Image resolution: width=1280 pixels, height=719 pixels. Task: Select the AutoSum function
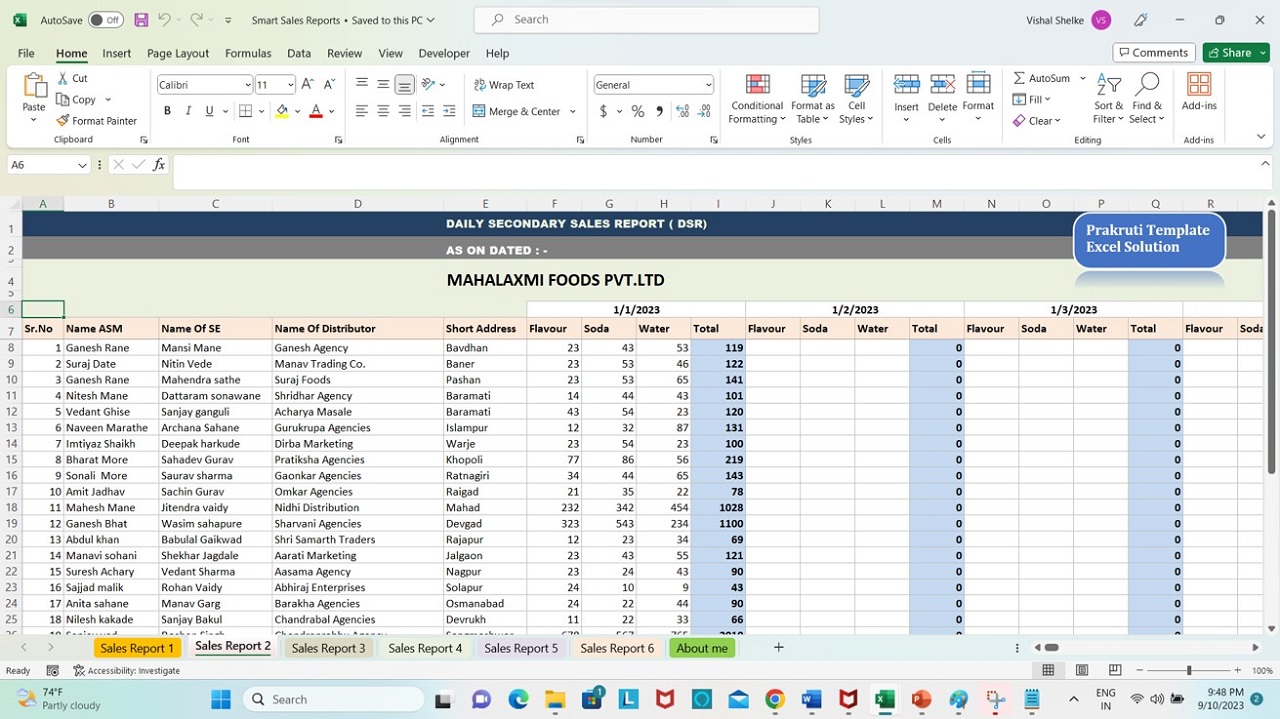1043,77
